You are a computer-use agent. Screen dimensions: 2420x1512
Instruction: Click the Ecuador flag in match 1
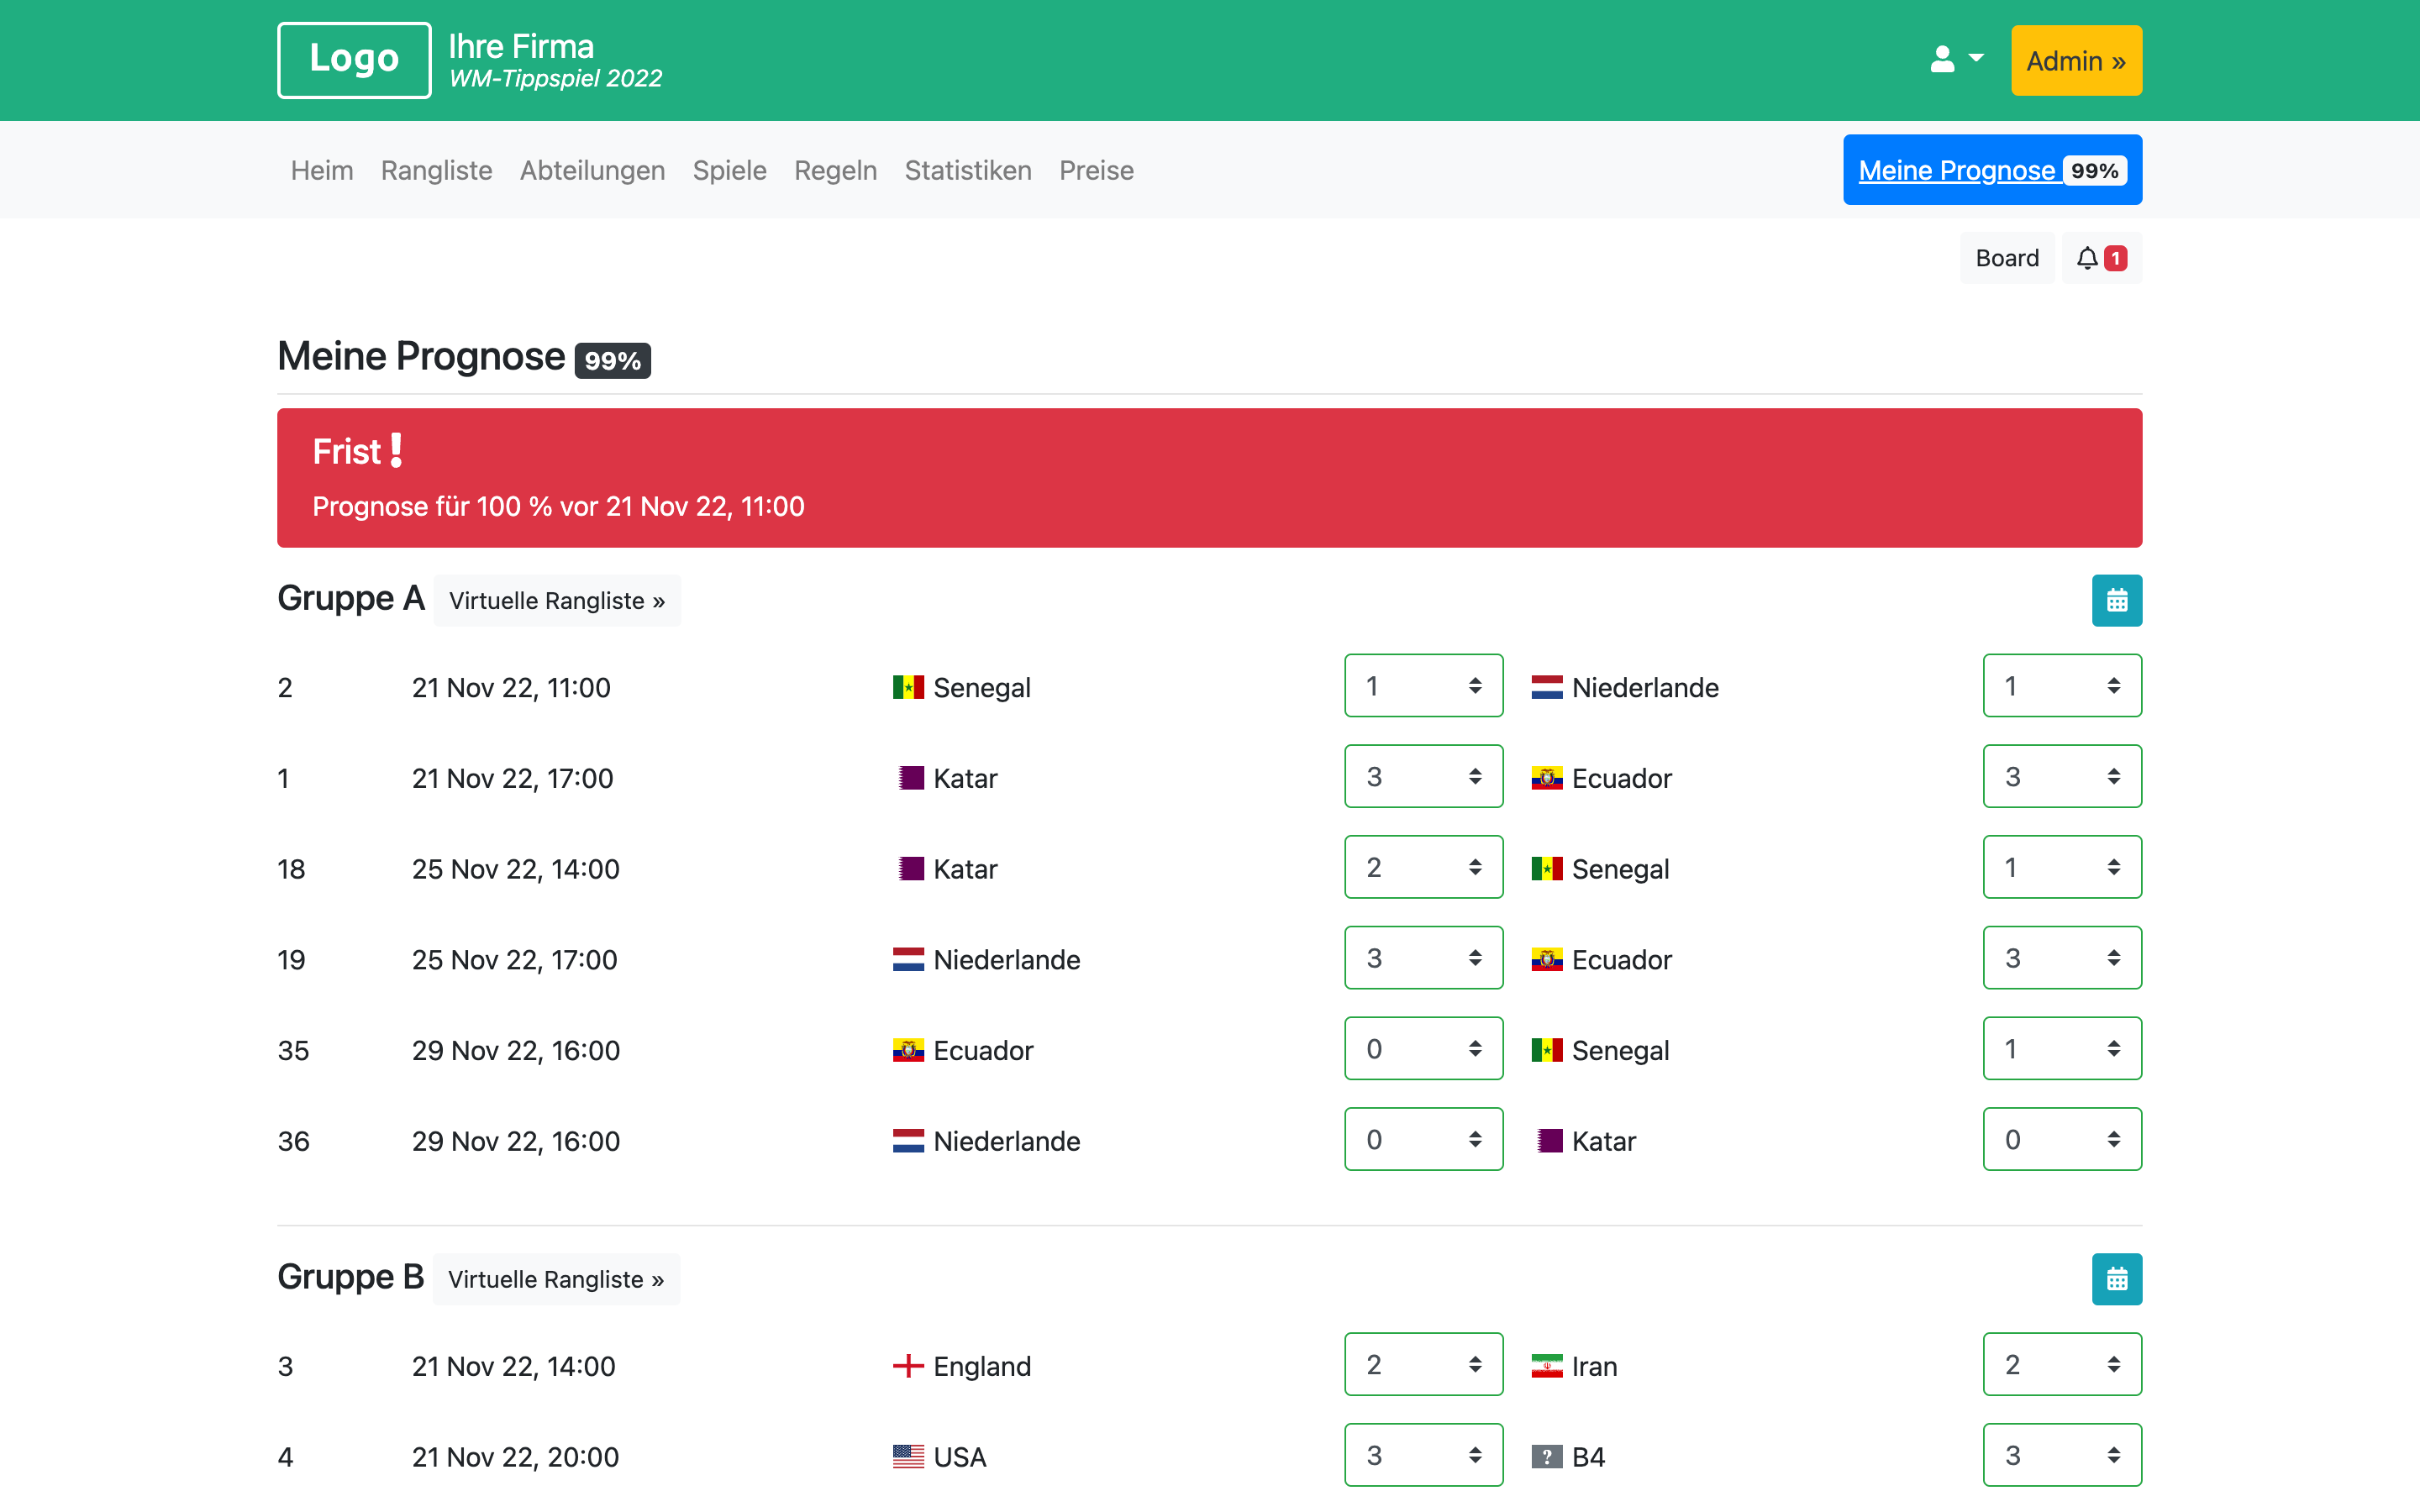(x=1547, y=778)
